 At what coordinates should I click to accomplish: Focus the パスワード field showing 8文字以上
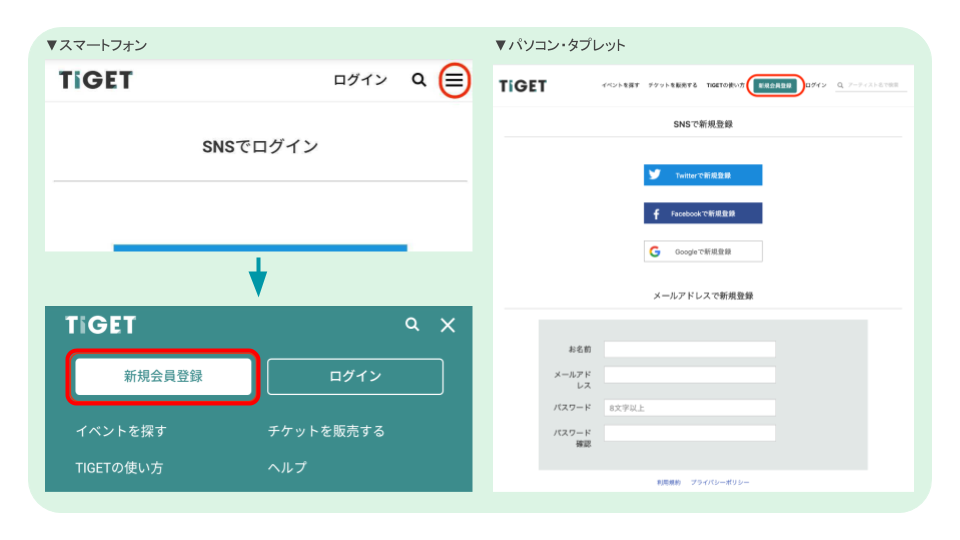click(689, 408)
